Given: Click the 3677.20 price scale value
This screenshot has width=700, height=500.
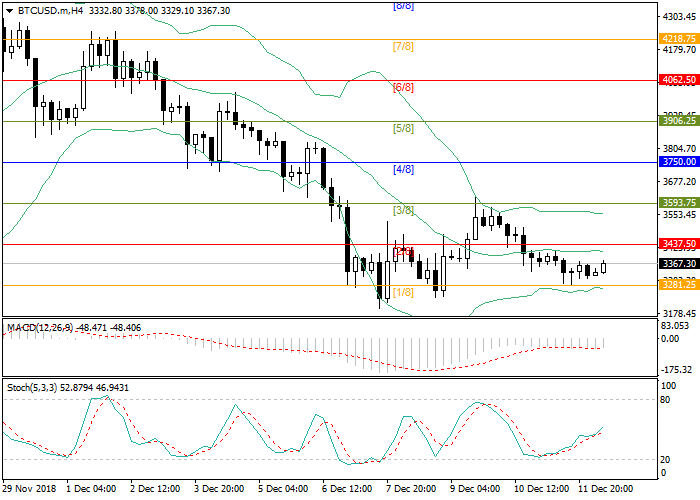Looking at the screenshot, I should coord(679,182).
